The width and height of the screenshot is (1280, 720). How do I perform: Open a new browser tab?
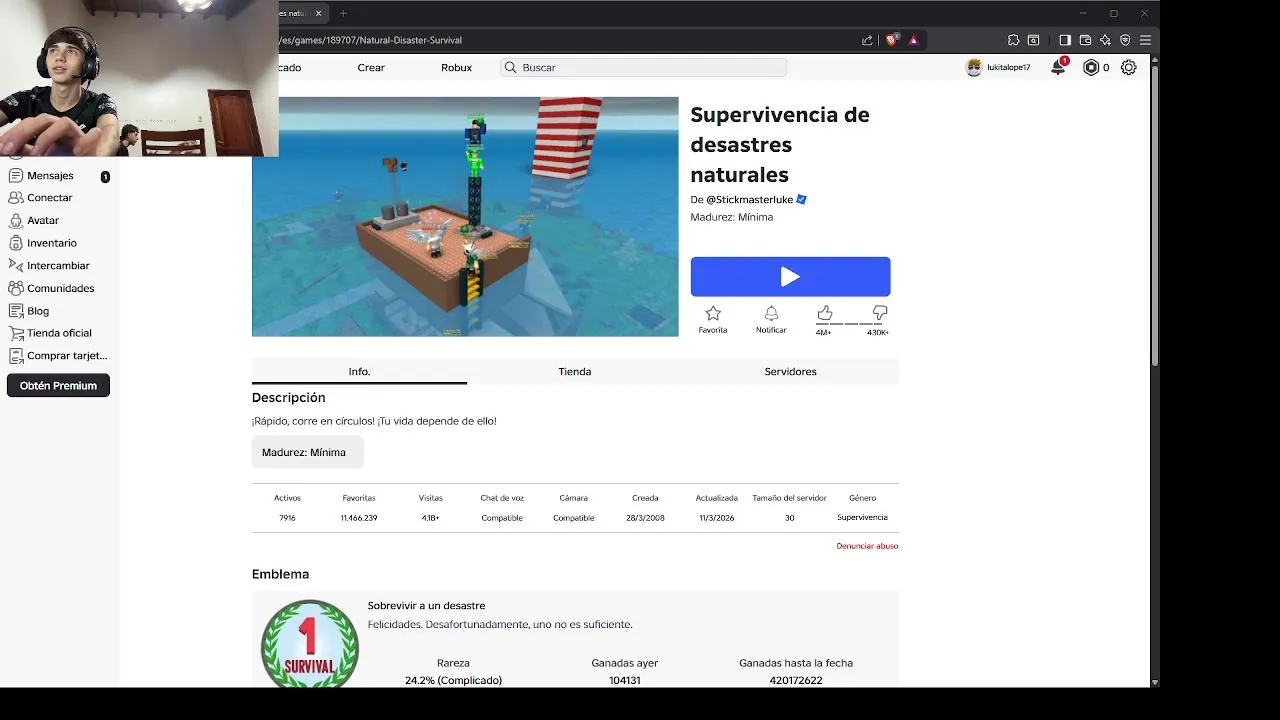pos(343,13)
